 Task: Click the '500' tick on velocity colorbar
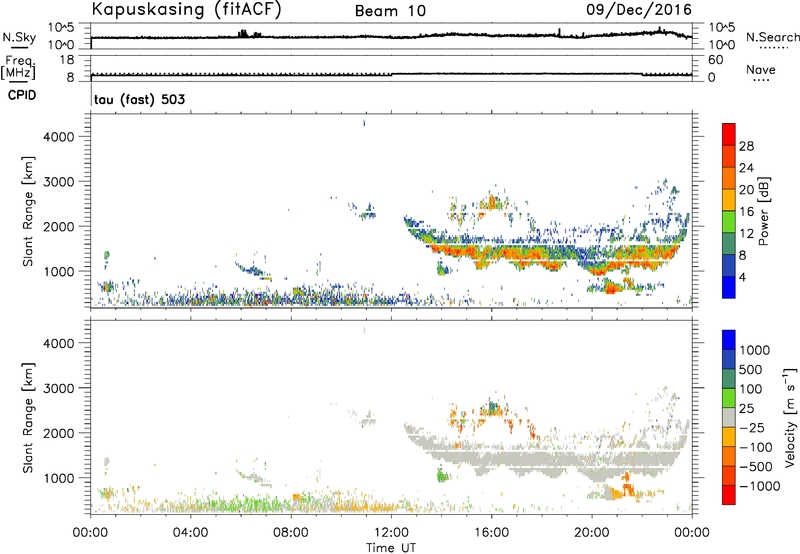pos(751,370)
